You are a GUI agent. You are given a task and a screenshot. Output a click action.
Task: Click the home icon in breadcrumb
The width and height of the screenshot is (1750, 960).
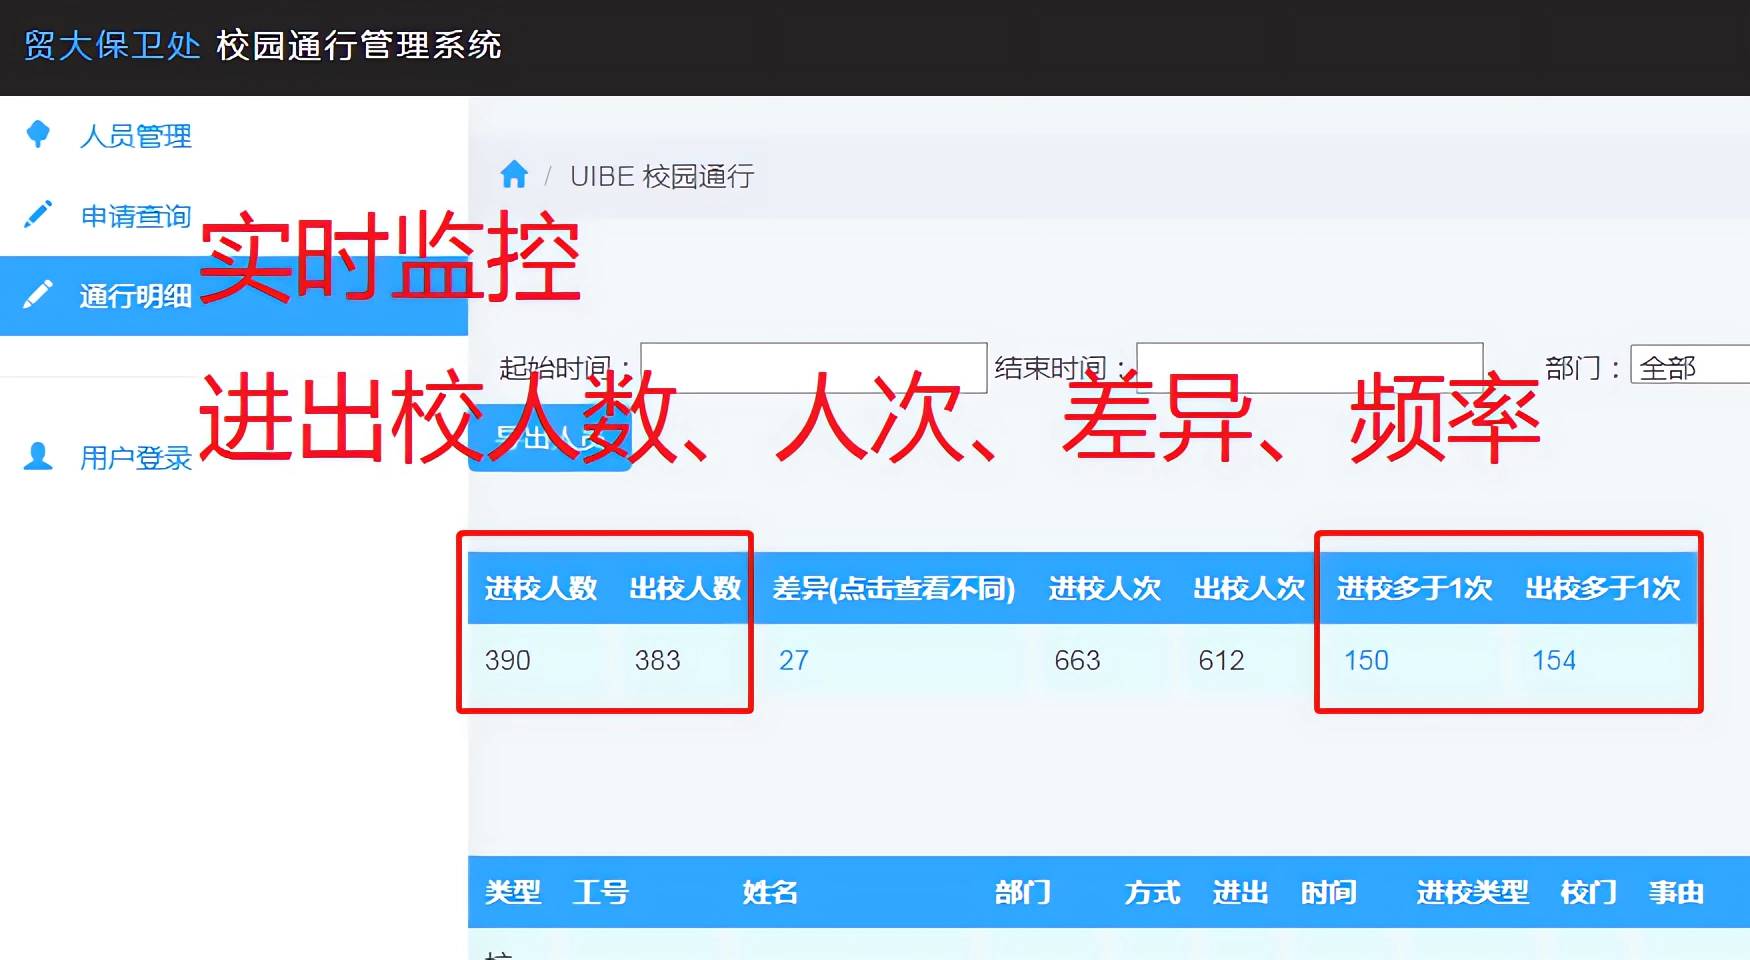[514, 175]
